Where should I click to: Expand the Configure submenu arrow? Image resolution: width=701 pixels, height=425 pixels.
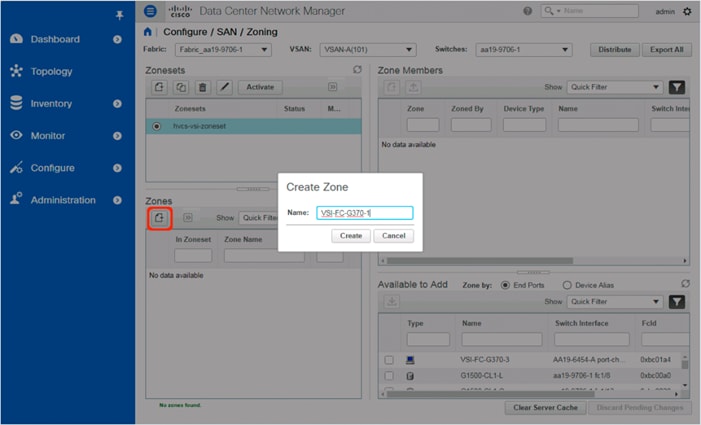(x=117, y=168)
